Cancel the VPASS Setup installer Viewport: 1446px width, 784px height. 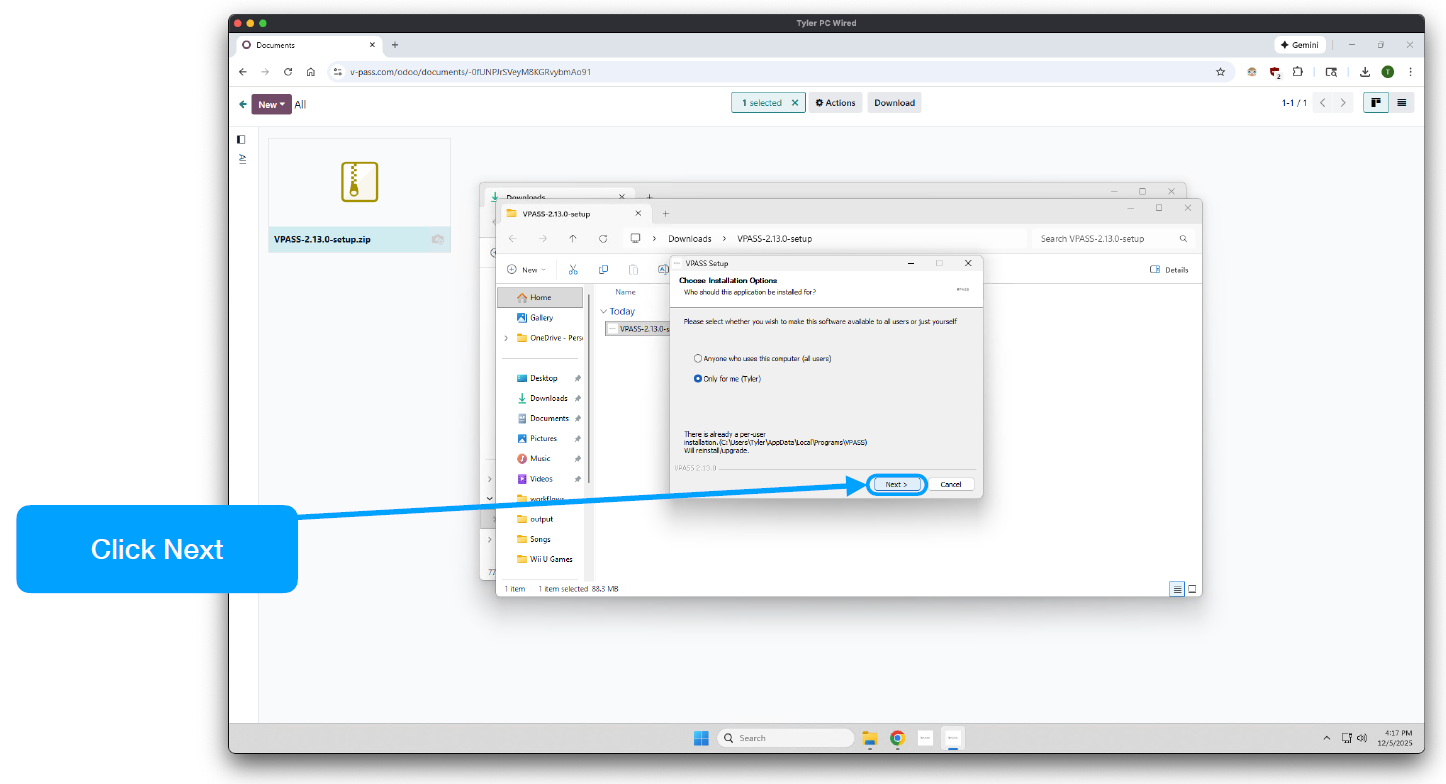tap(950, 484)
